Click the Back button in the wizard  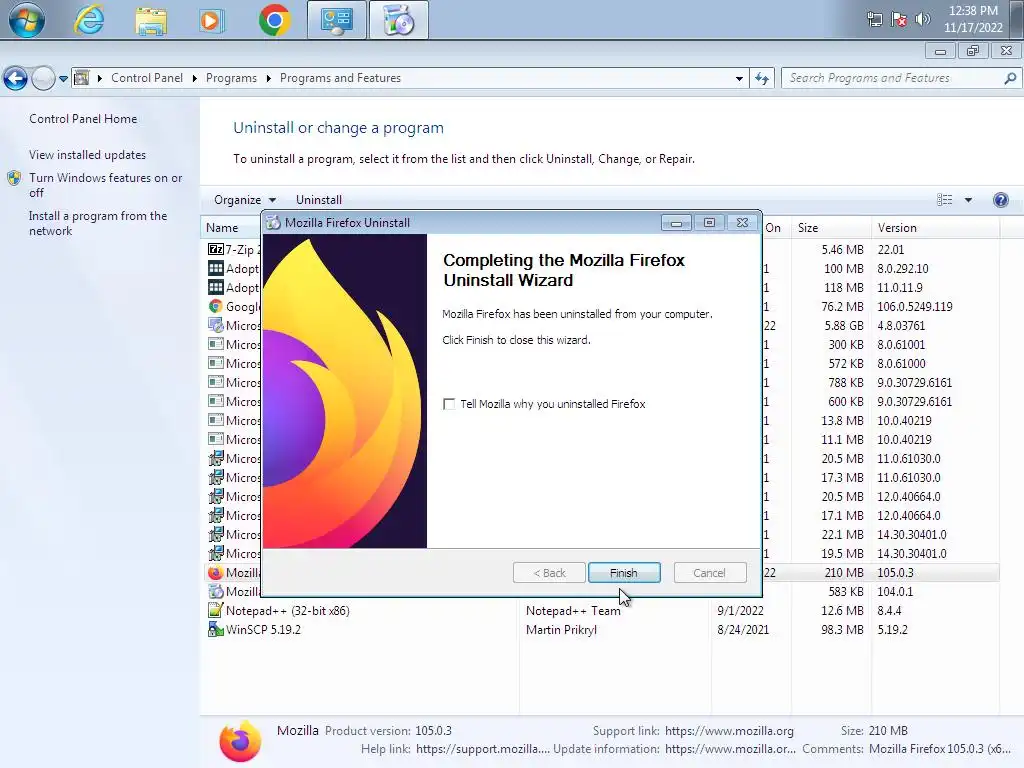pos(549,573)
